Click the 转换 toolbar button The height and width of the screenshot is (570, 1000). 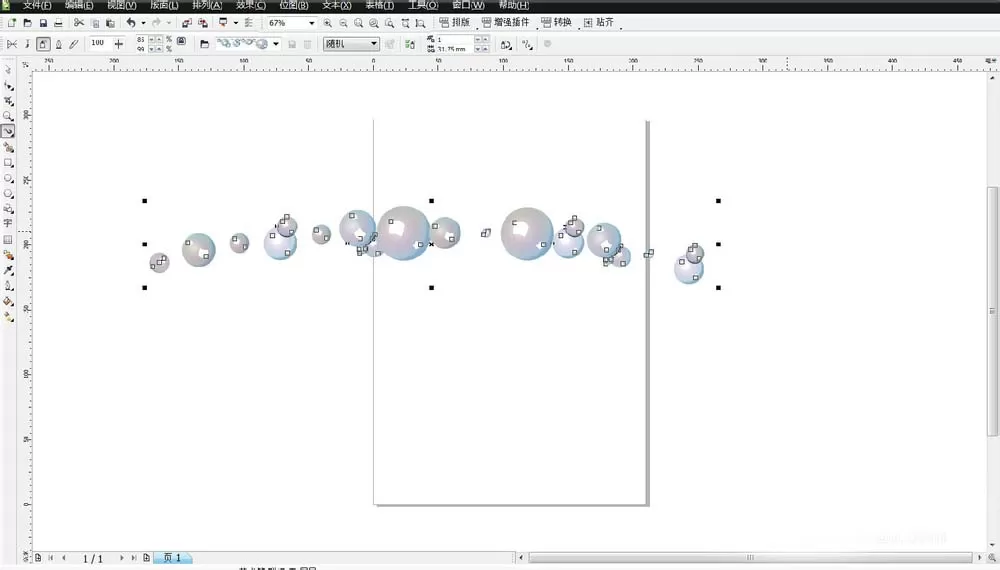[x=557, y=22]
